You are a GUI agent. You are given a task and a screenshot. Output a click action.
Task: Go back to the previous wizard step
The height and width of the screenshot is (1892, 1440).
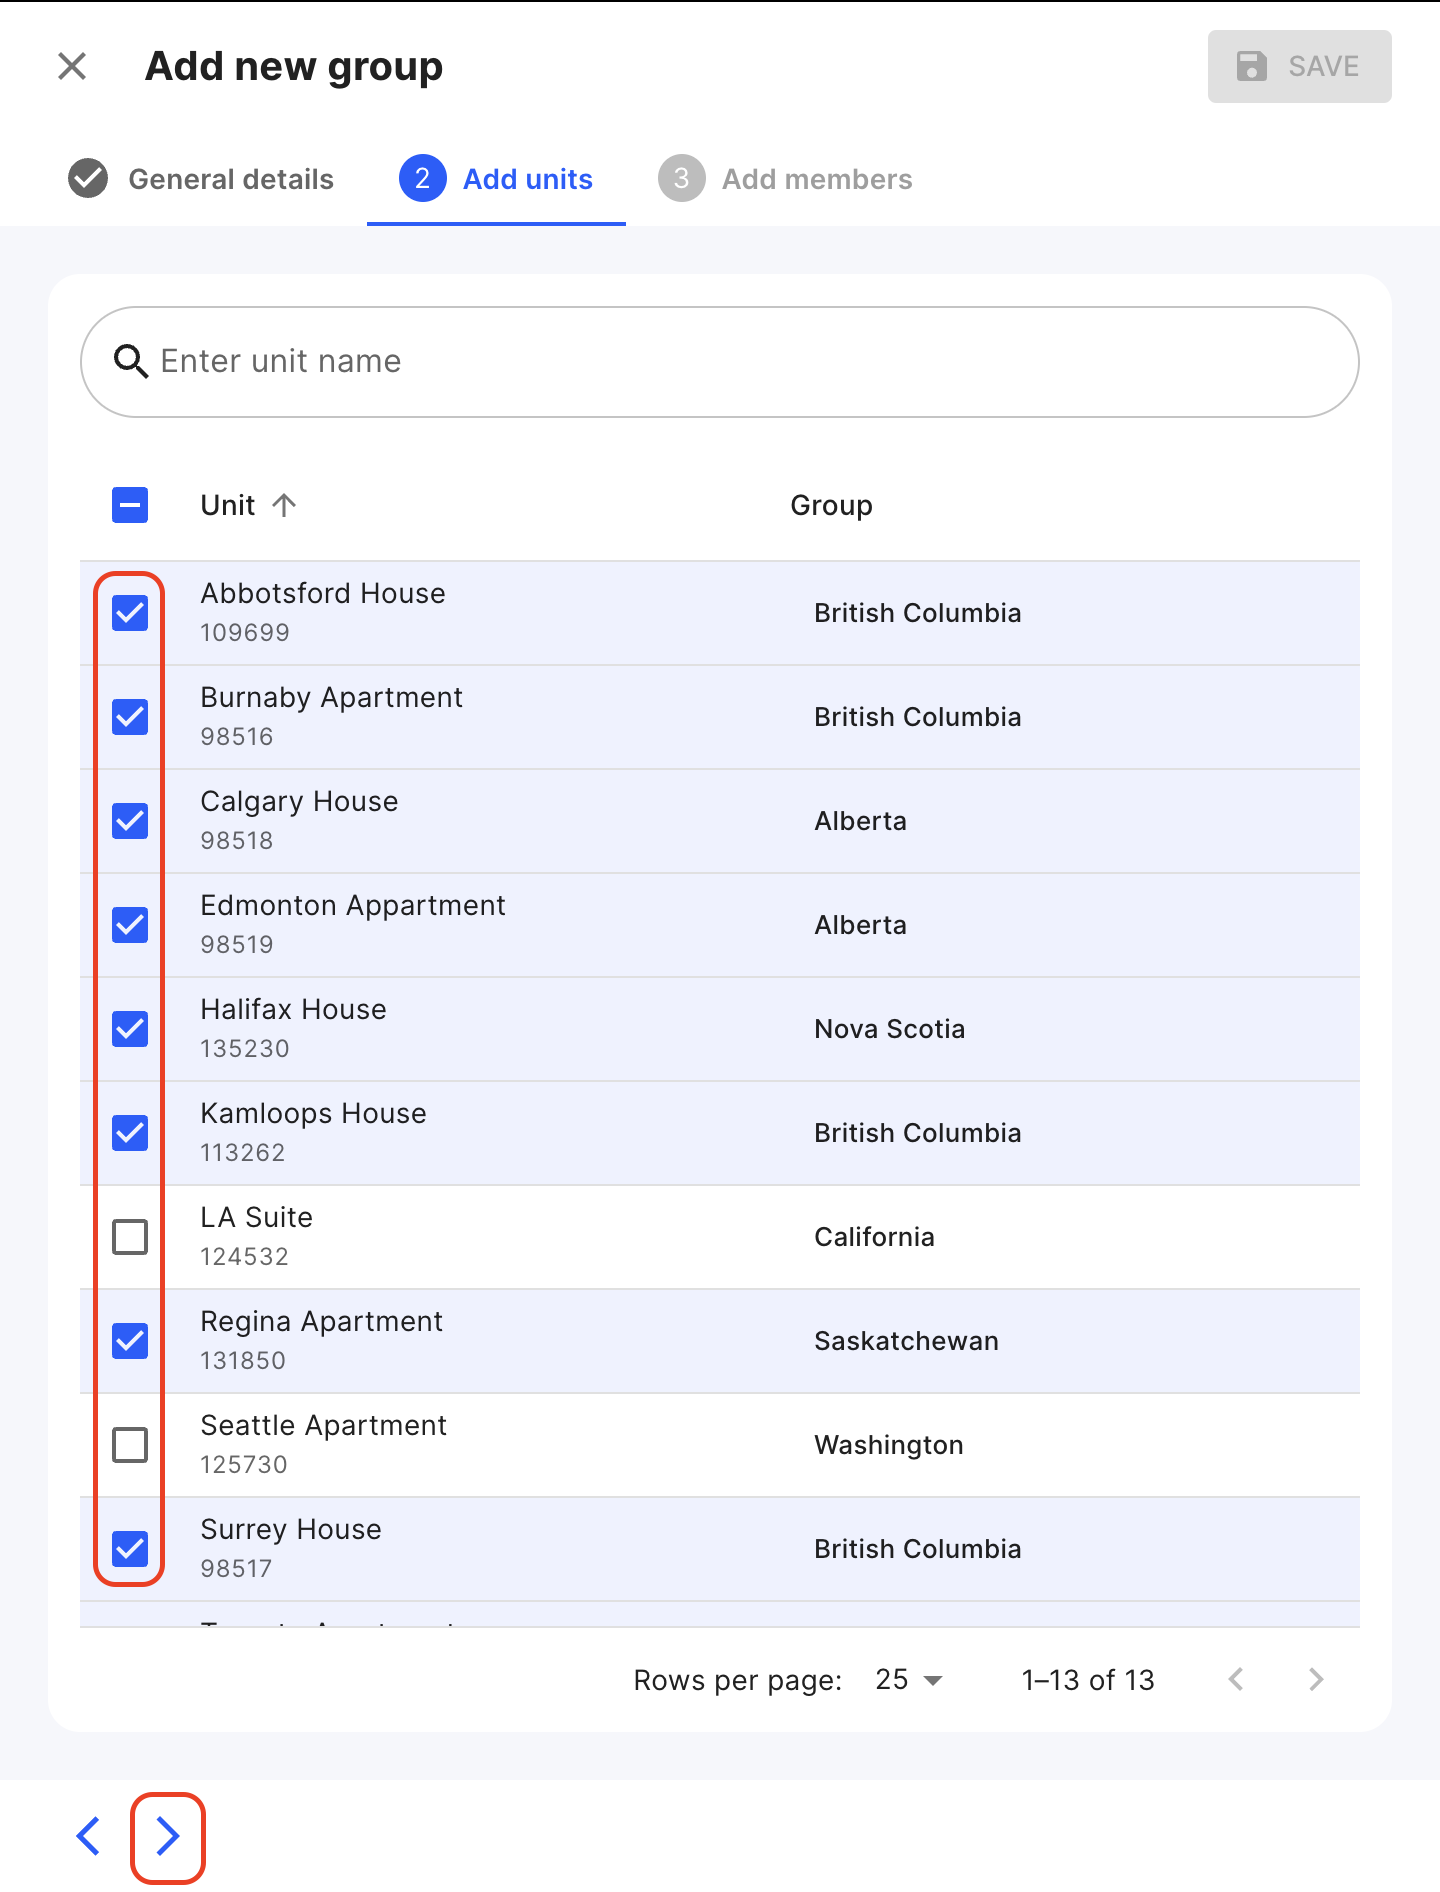point(88,1836)
